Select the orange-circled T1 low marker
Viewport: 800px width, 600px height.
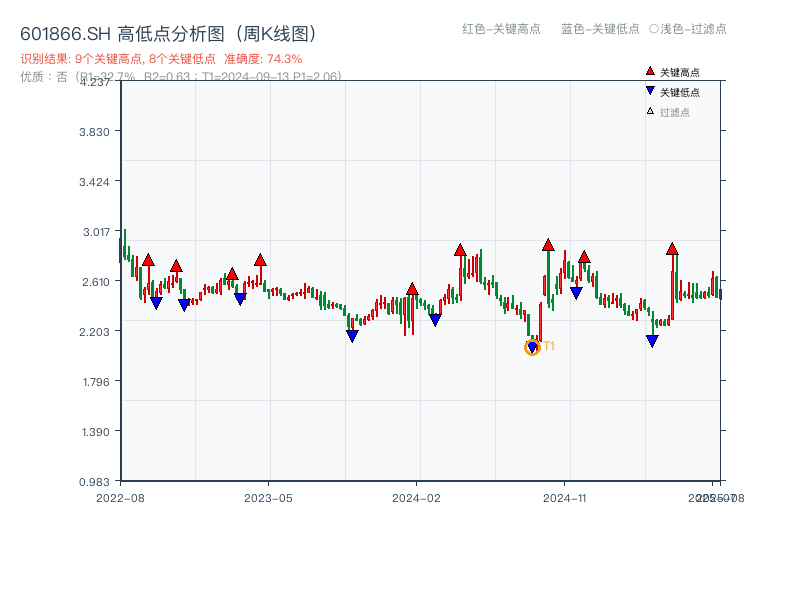coord(532,347)
